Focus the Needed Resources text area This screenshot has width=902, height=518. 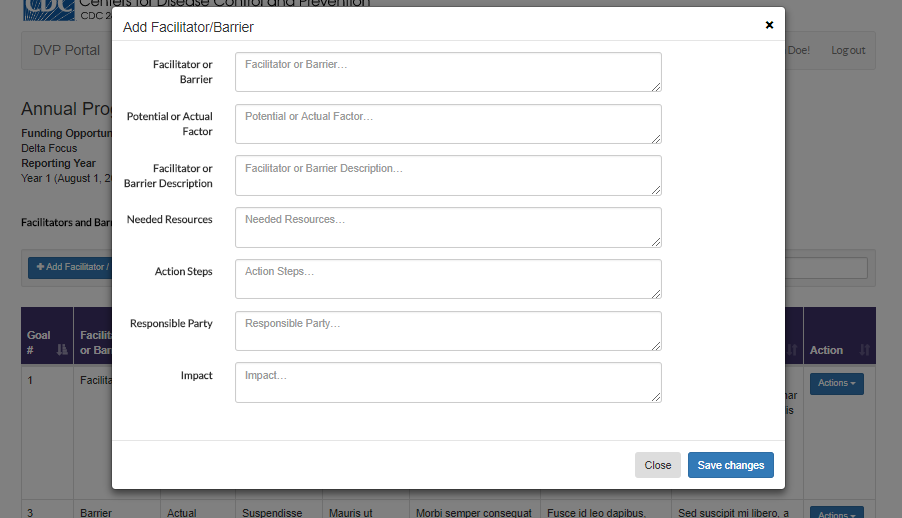point(447,227)
